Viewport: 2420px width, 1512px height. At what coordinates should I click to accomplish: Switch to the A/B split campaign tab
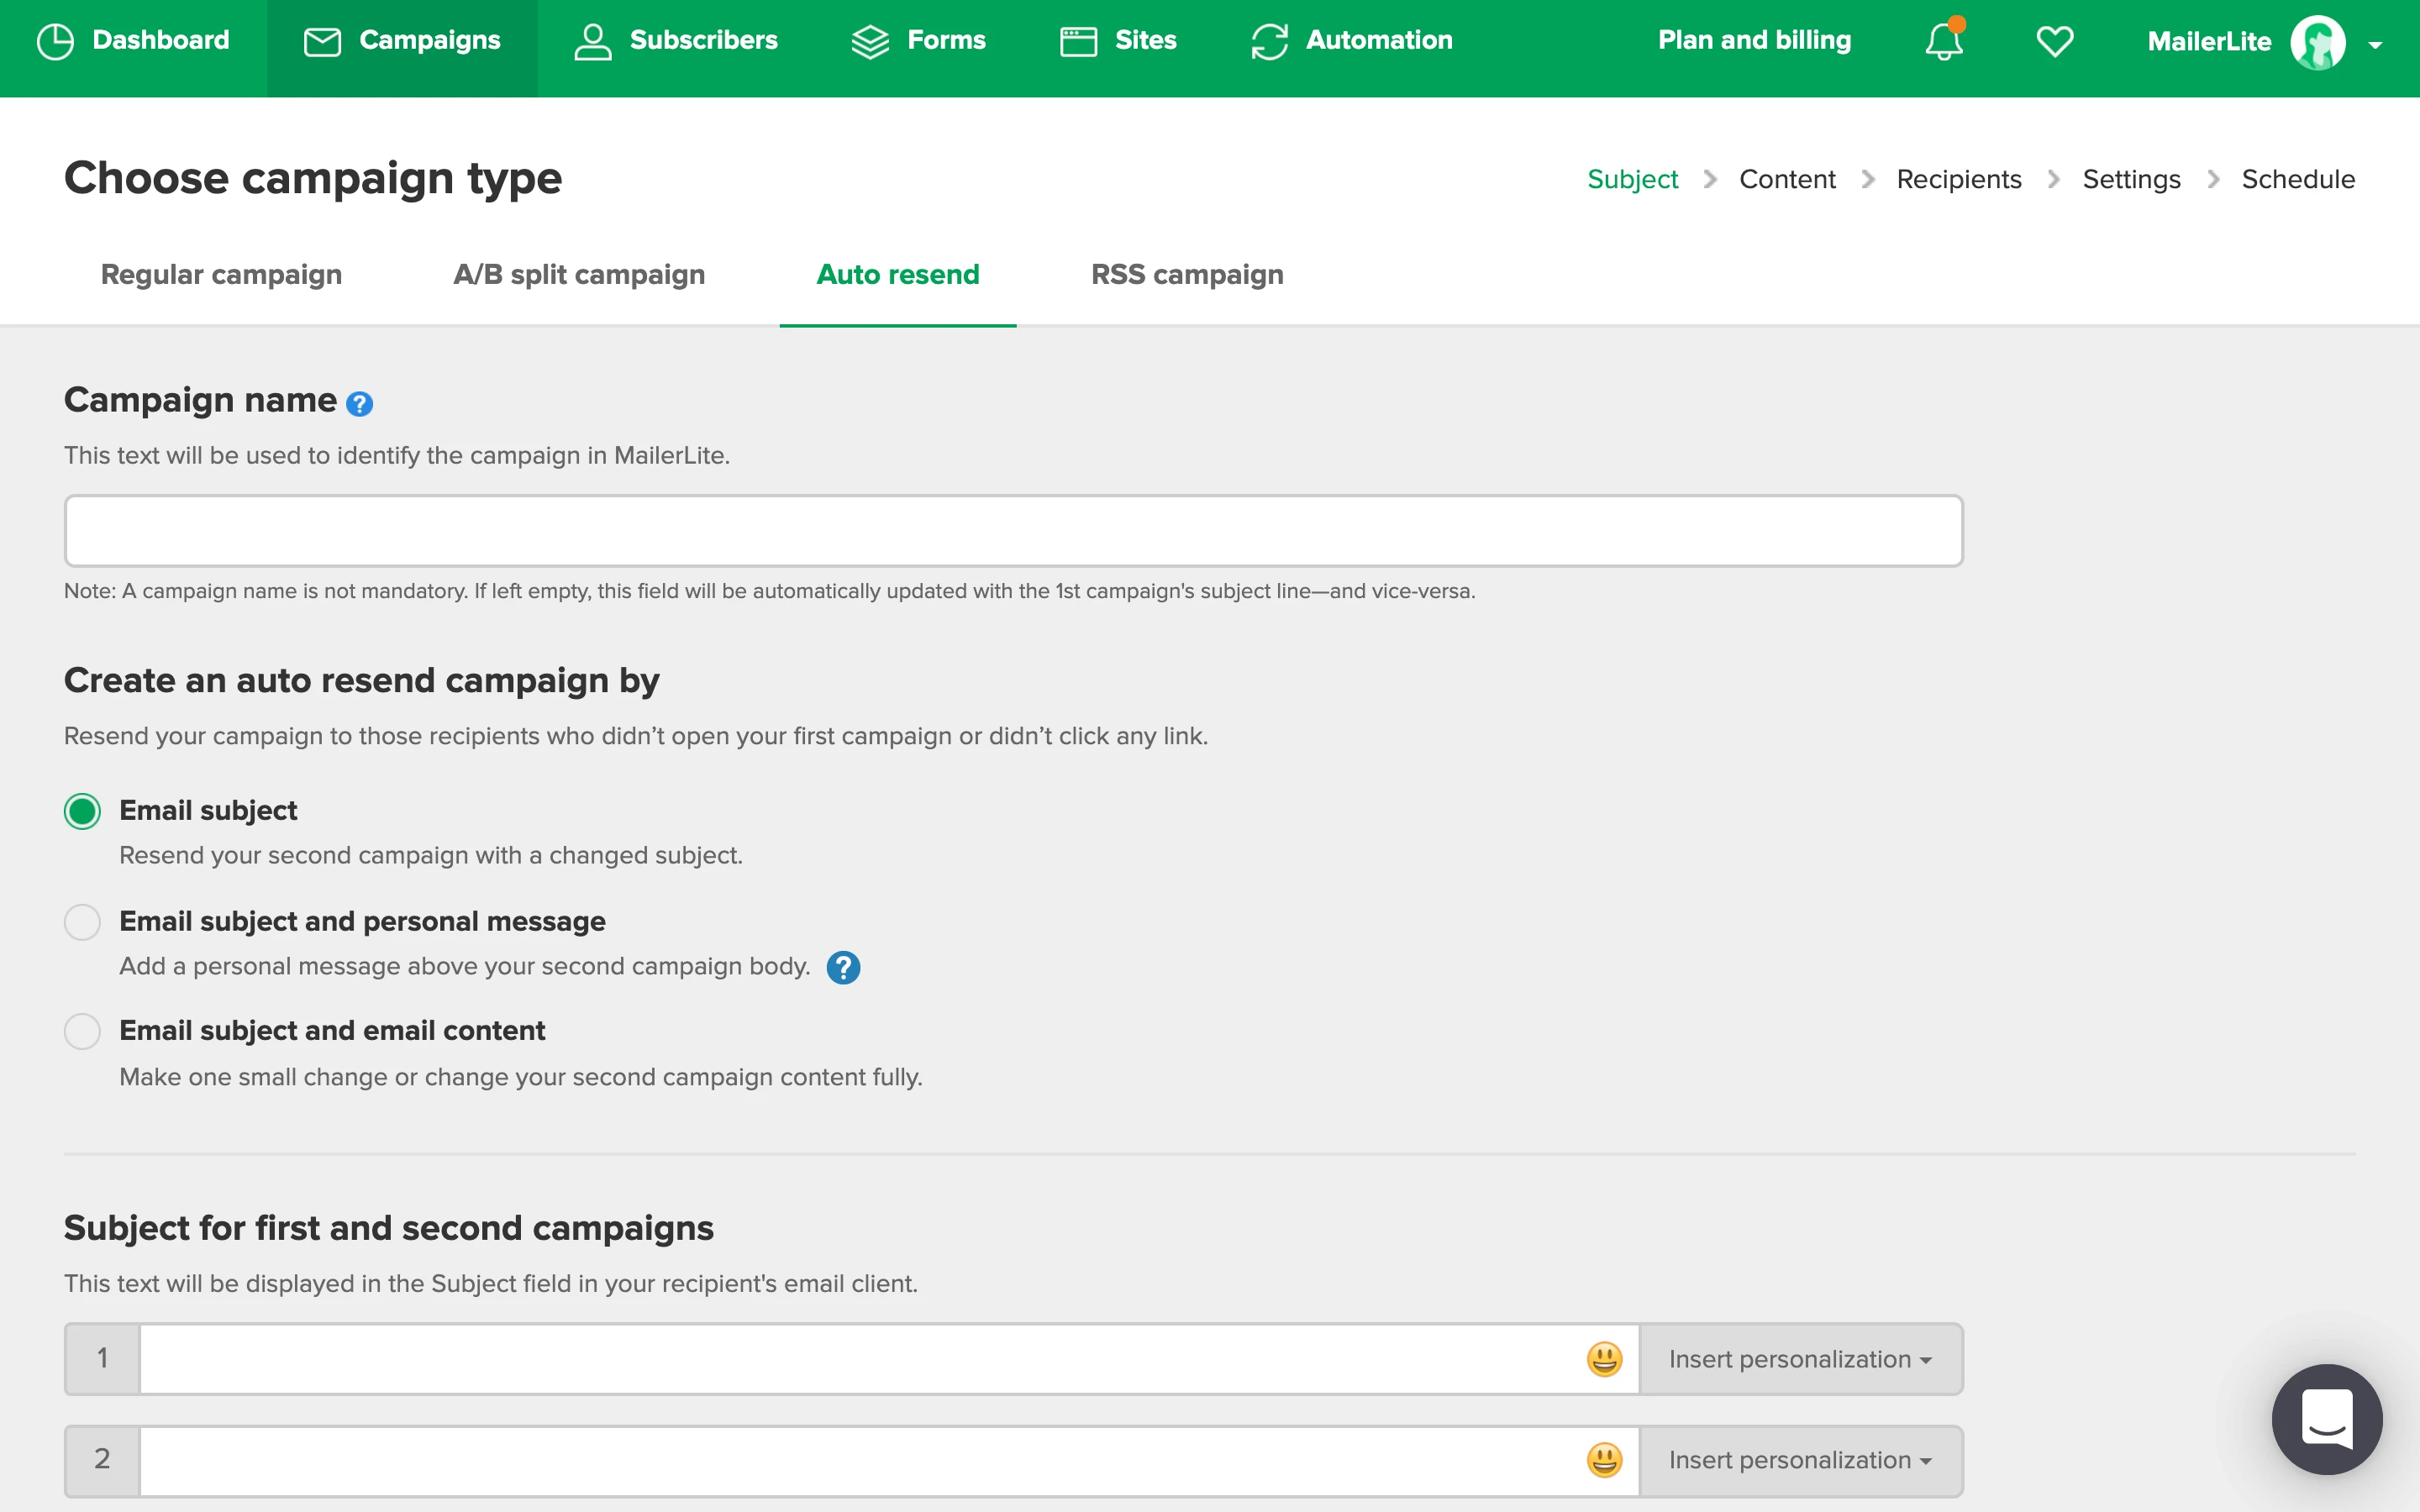(579, 274)
